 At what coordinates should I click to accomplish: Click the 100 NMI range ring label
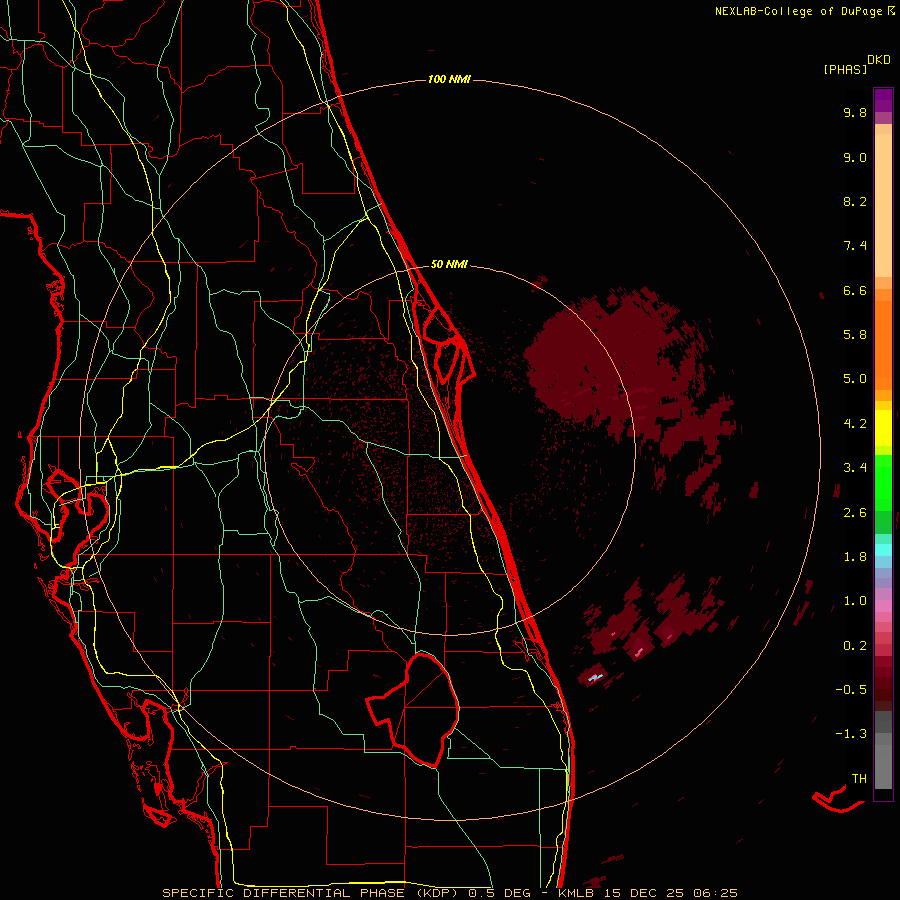(x=449, y=79)
